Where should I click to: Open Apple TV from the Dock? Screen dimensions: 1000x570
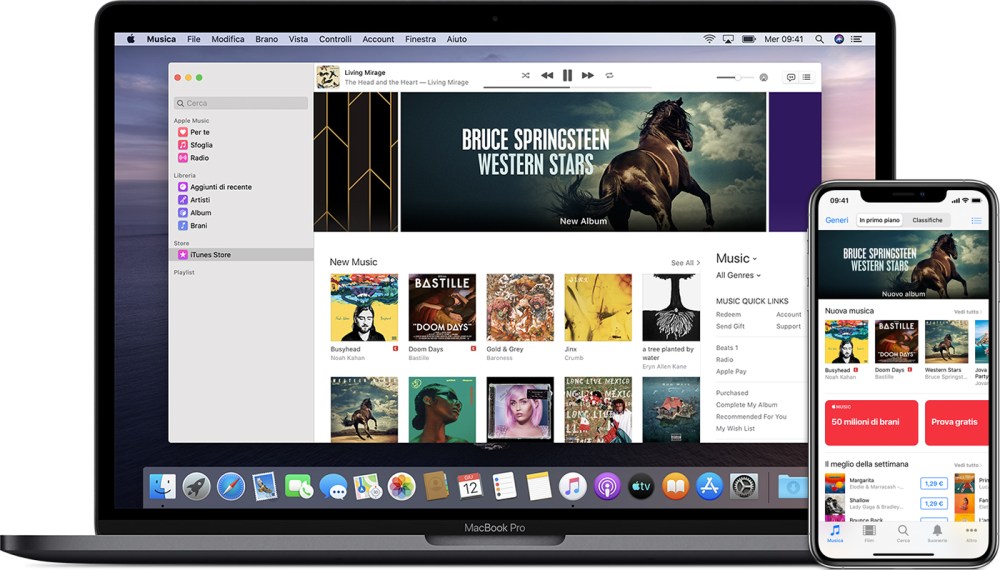point(641,486)
